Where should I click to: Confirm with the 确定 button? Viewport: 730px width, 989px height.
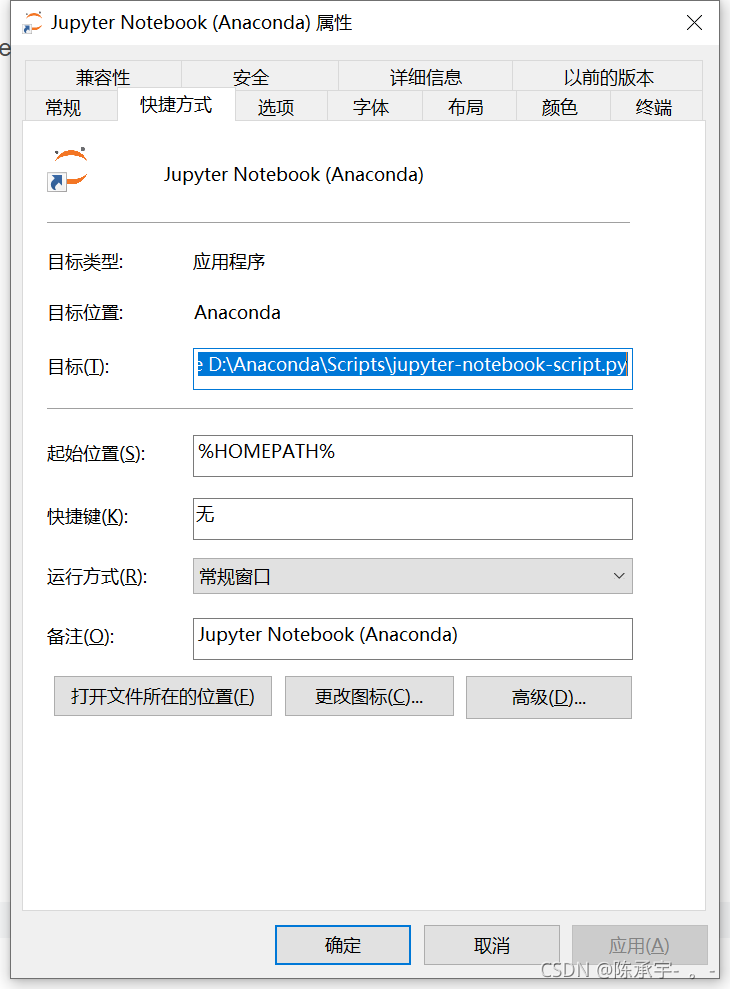point(343,945)
